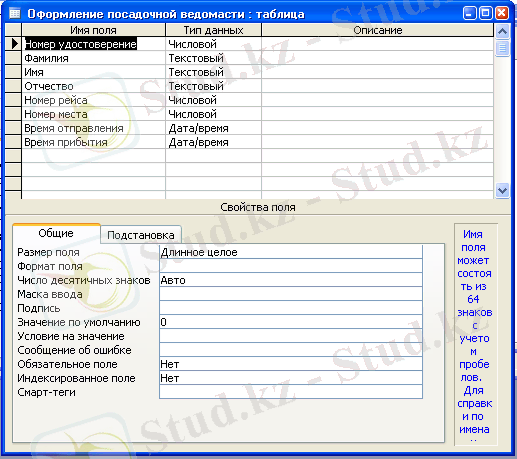Image resolution: width=517 pixels, height=459 pixels.
Task: Open data type cell of Время отправления row
Action: [x=213, y=128]
